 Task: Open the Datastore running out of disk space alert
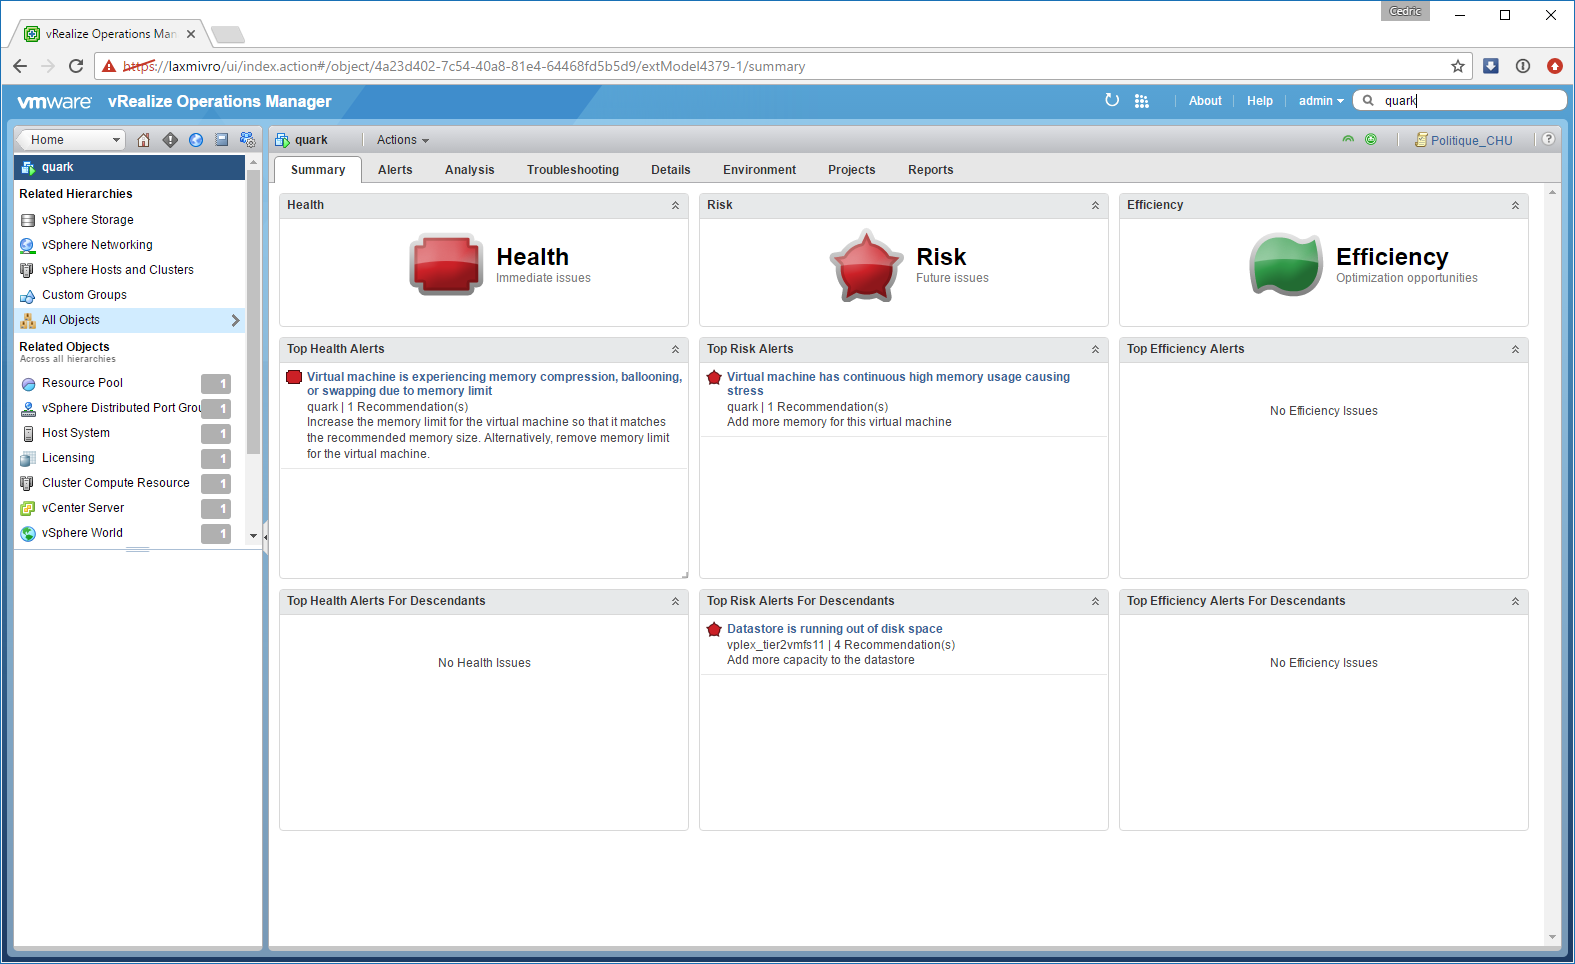(x=835, y=629)
